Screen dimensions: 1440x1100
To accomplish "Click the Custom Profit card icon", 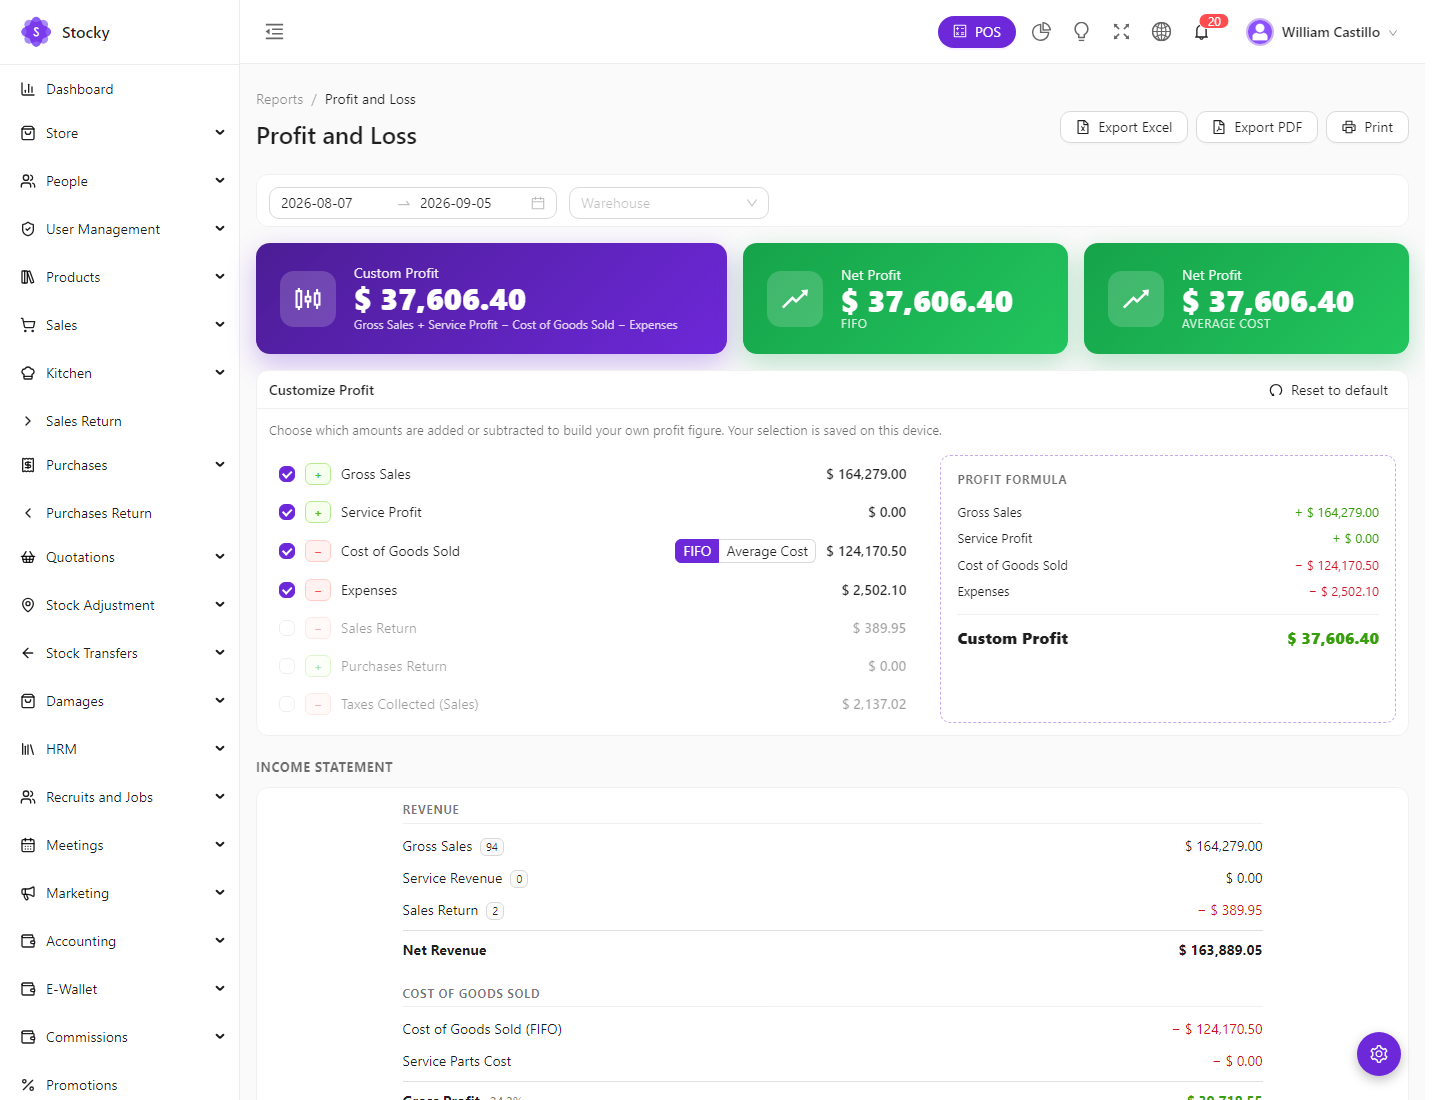I will click(x=308, y=299).
